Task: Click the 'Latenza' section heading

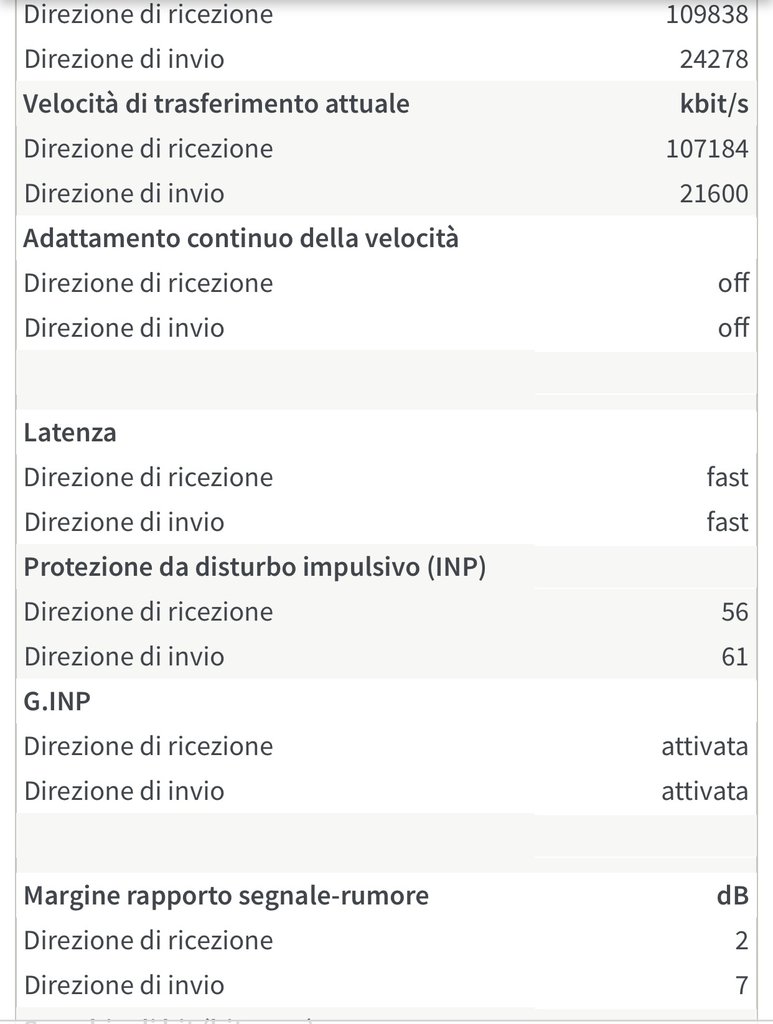Action: (x=70, y=433)
